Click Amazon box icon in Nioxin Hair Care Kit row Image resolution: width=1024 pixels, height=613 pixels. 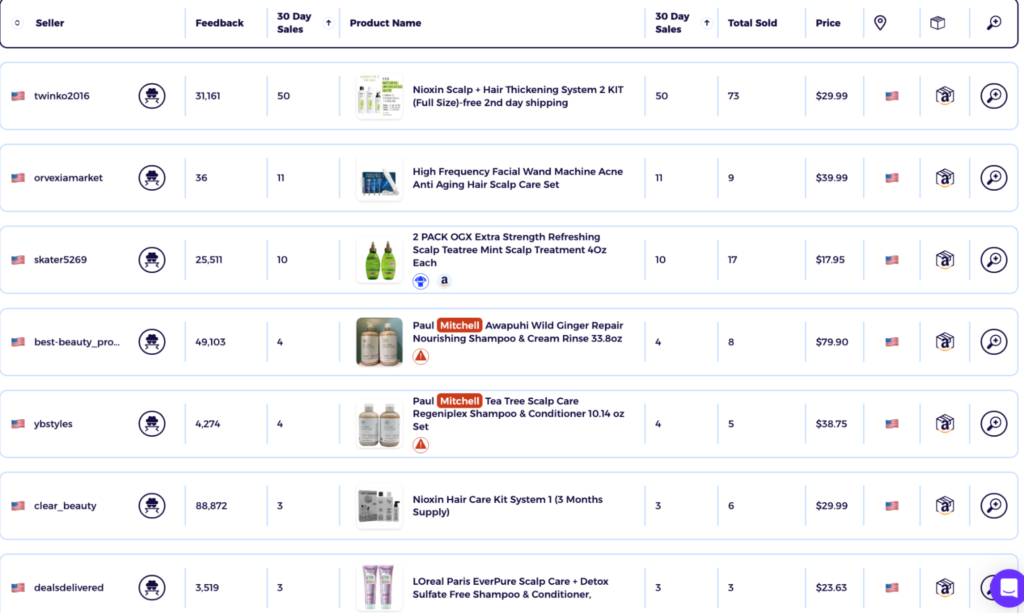pyautogui.click(x=944, y=505)
